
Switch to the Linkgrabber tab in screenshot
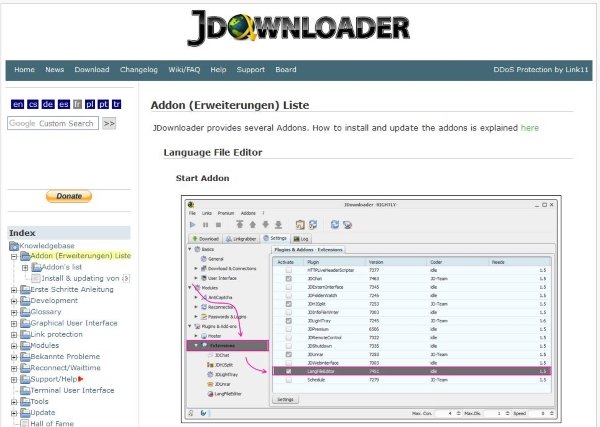click(241, 239)
